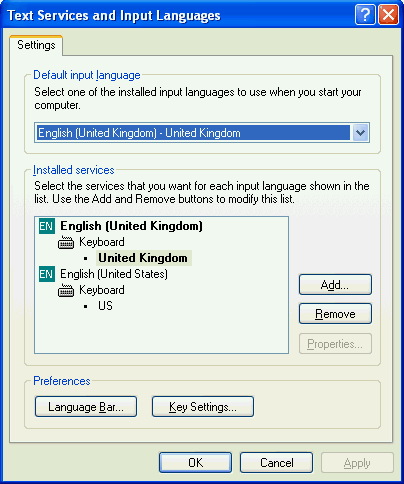
Task: Open the default input language dropdown arrow
Action: [360, 133]
